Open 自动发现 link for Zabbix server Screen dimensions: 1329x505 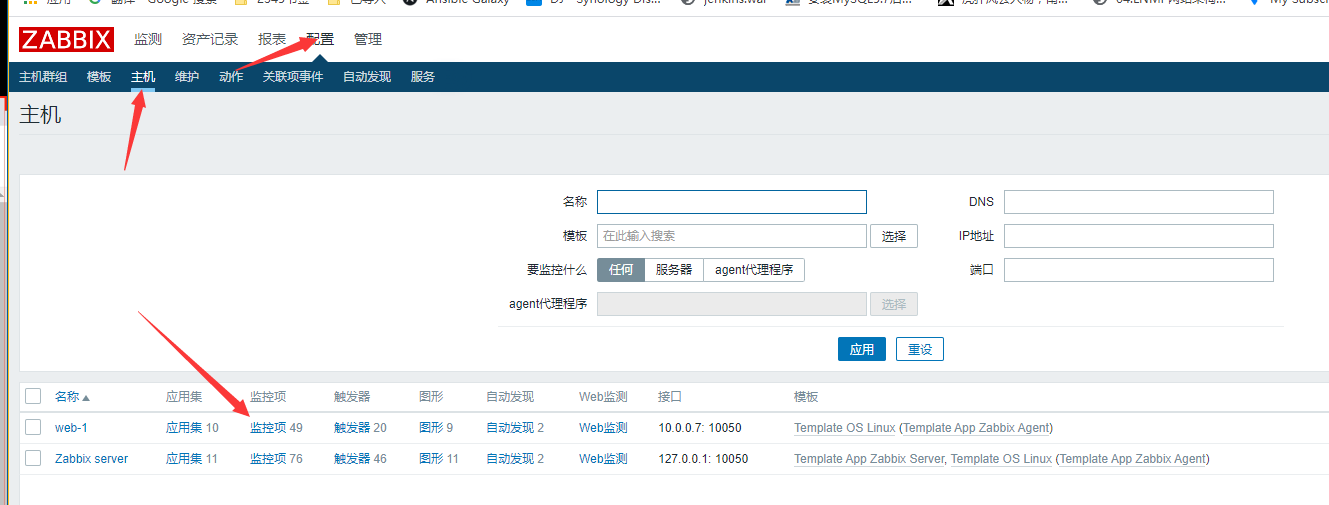[x=510, y=459]
